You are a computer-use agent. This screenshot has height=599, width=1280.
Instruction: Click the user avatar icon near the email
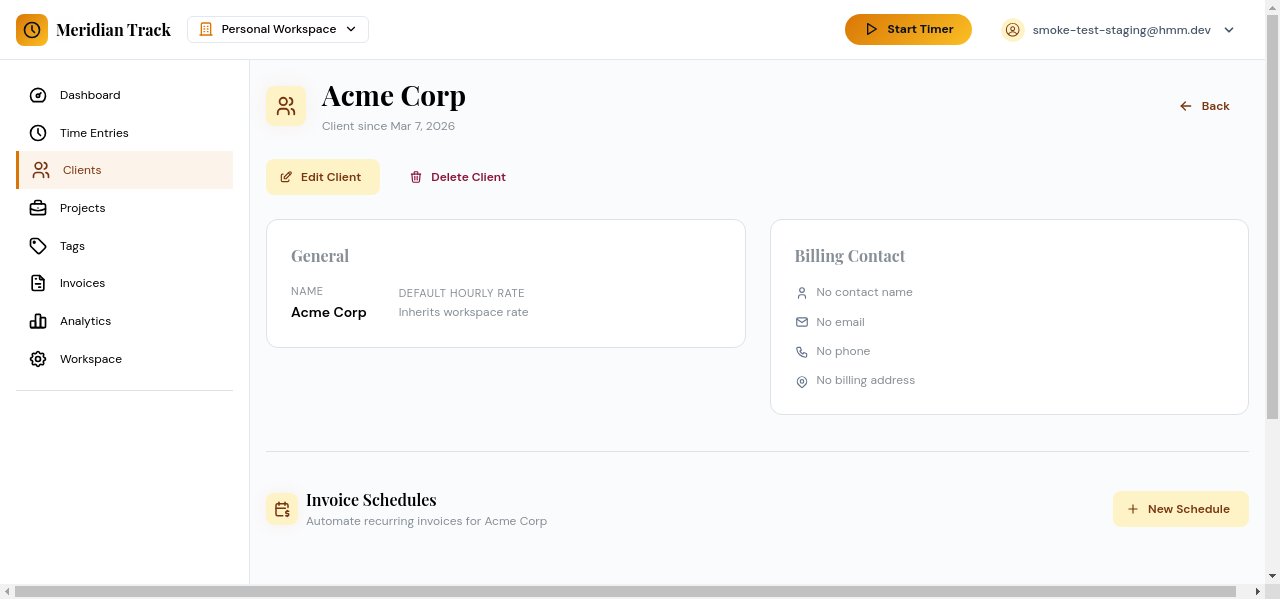click(1012, 29)
